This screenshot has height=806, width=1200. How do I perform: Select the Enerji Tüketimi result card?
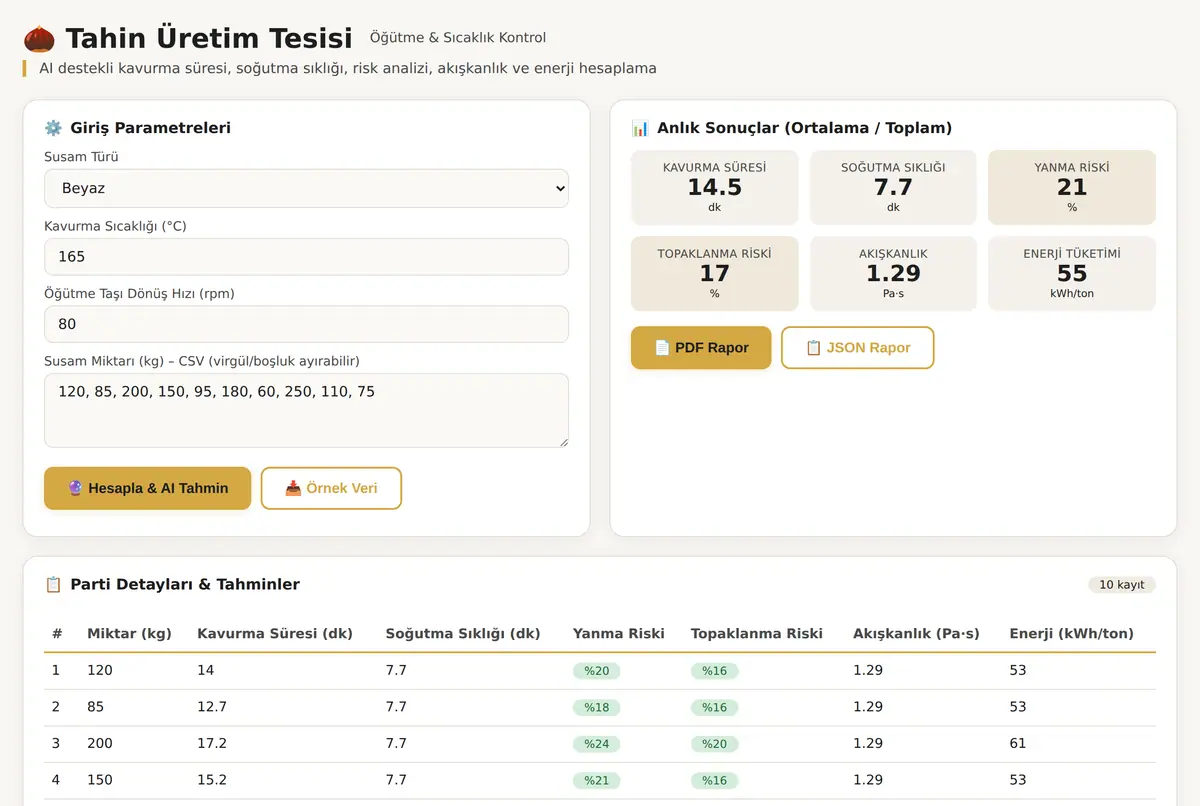(x=1072, y=273)
